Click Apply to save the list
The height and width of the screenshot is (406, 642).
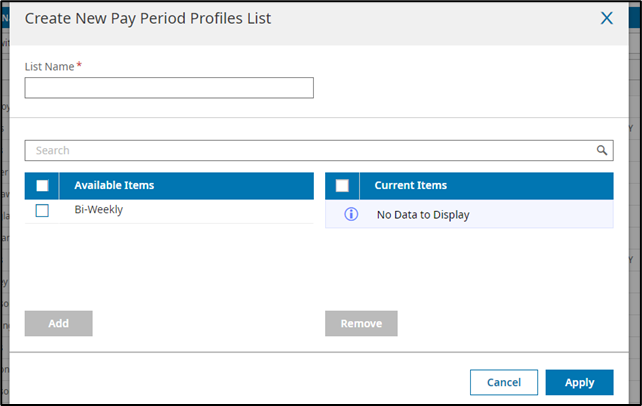tap(579, 382)
